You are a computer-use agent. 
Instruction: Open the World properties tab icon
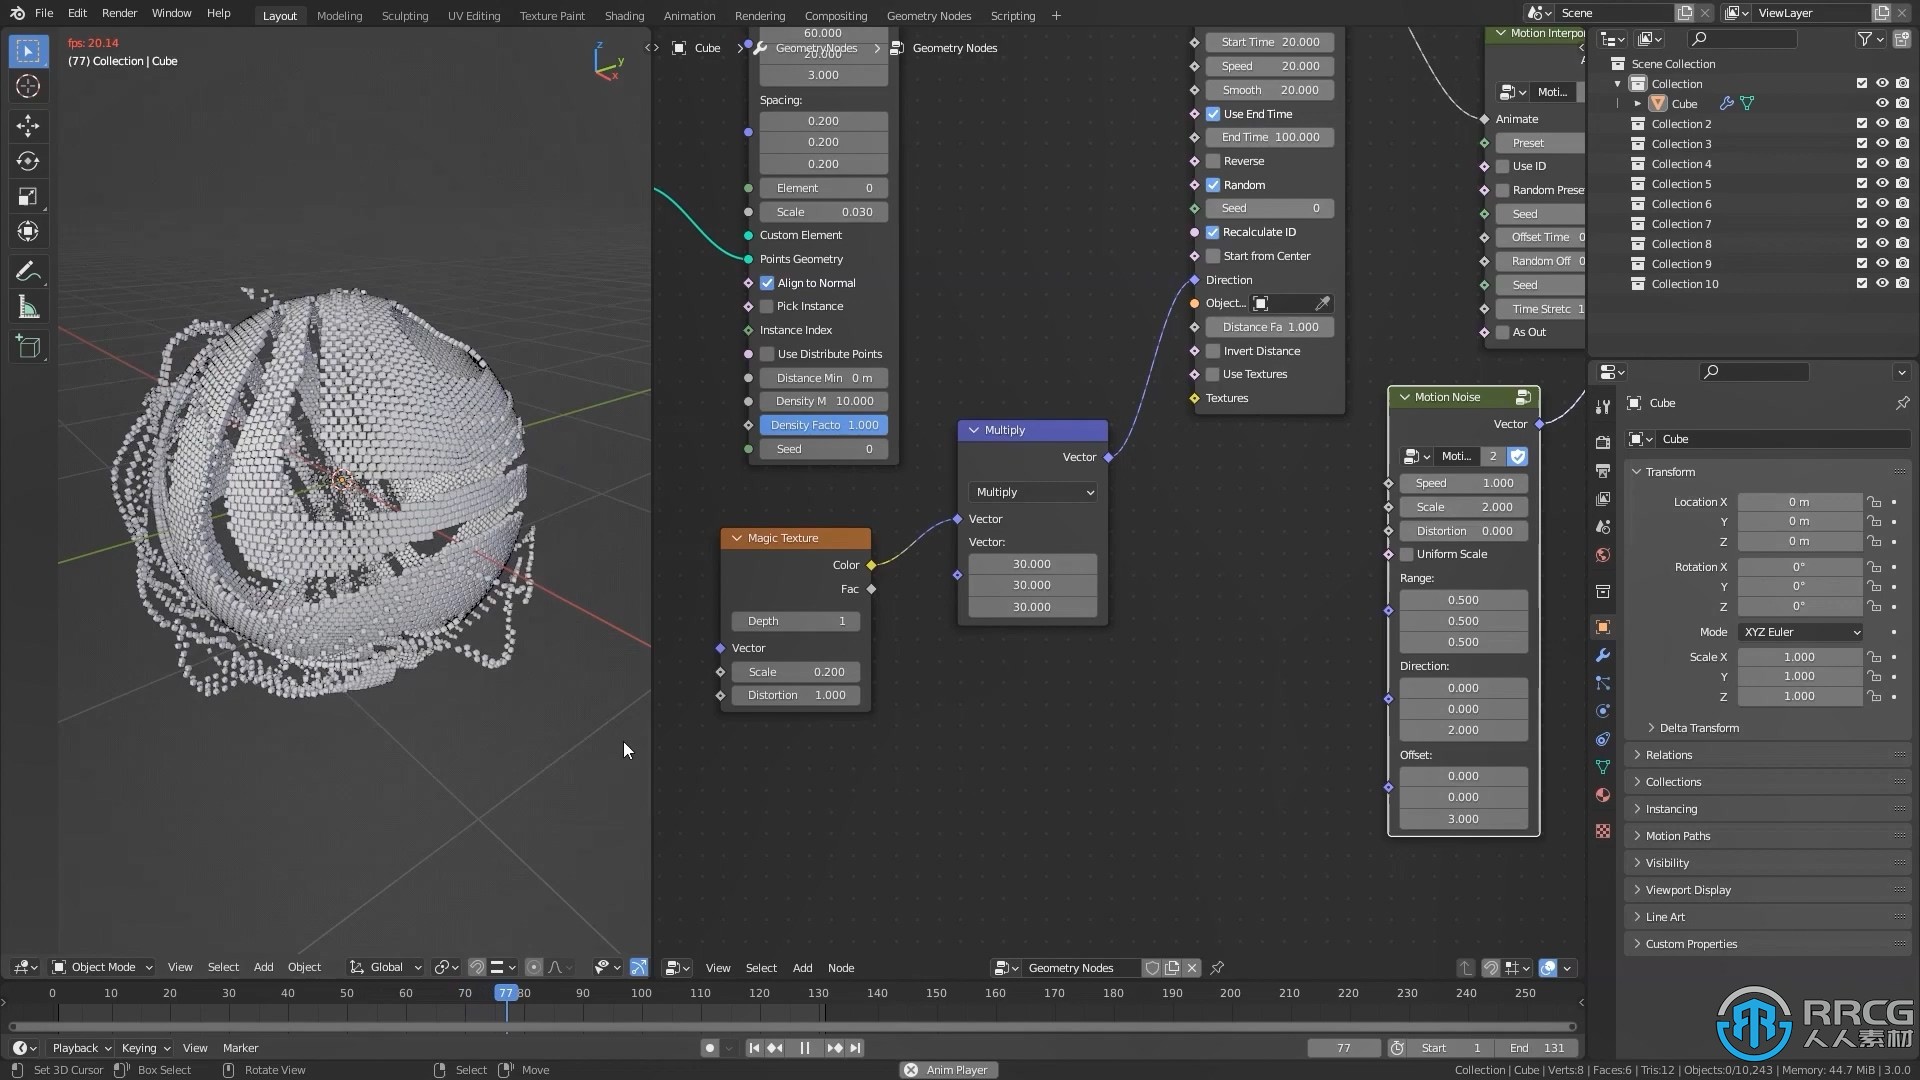(x=1603, y=555)
